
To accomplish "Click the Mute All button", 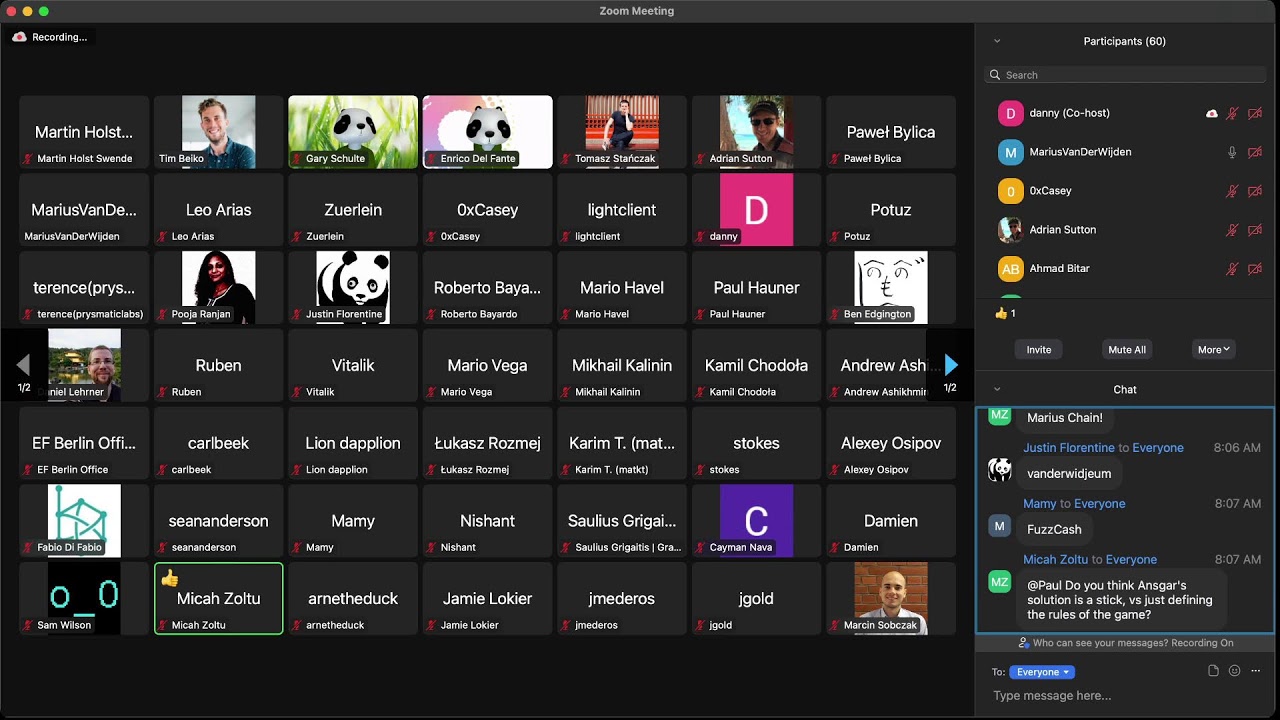I will pos(1127,349).
